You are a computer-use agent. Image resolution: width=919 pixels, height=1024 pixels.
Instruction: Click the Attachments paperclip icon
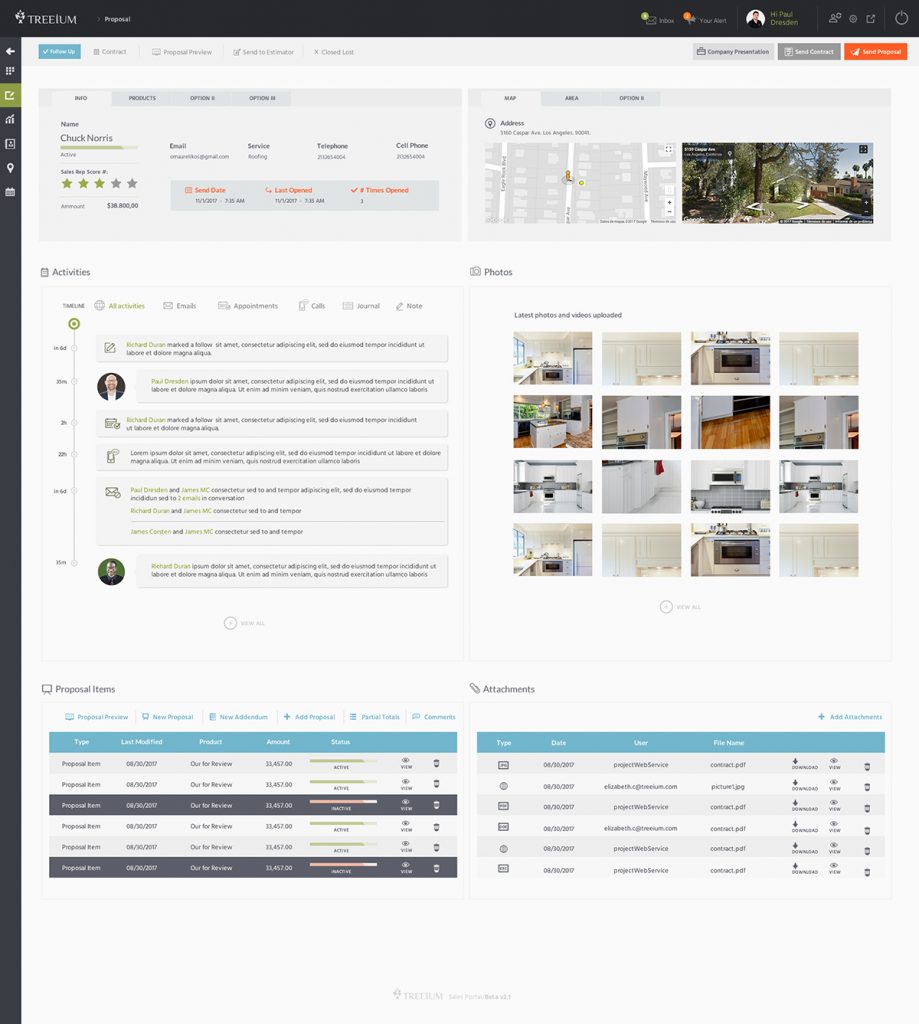(475, 688)
